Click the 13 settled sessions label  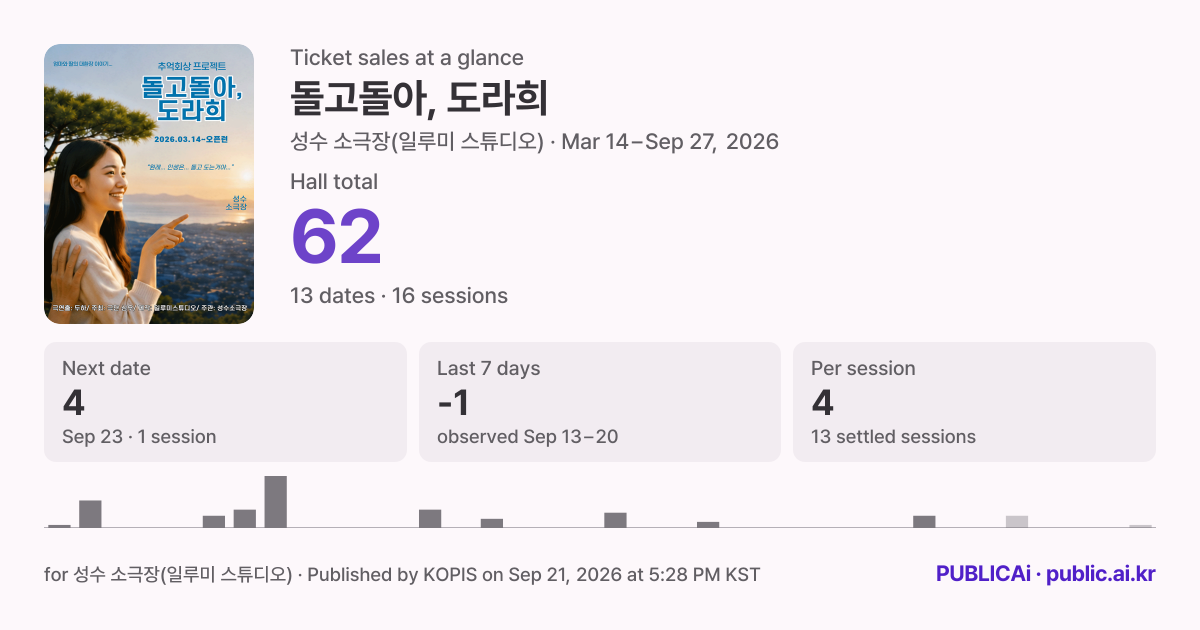pyautogui.click(x=893, y=437)
